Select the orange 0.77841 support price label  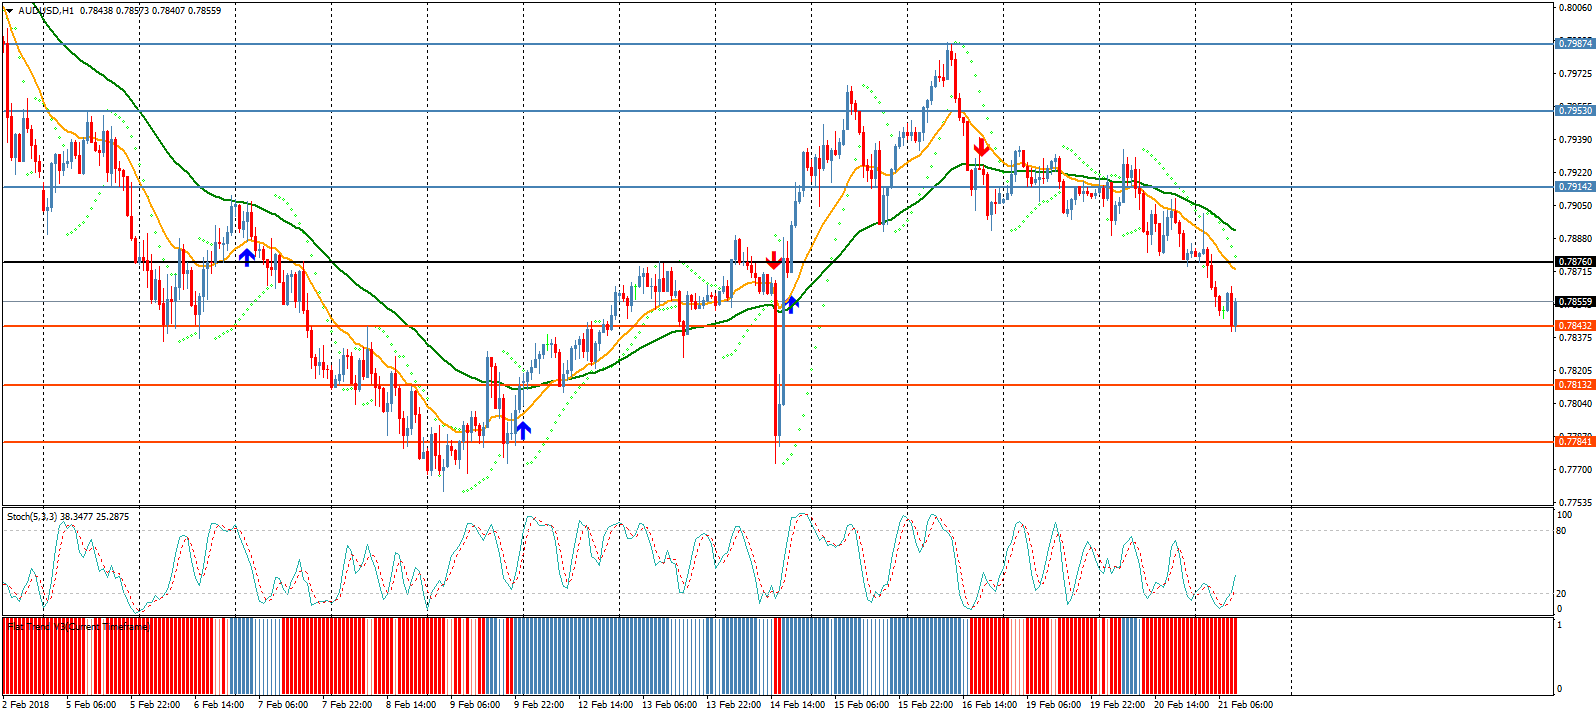pyautogui.click(x=1575, y=442)
